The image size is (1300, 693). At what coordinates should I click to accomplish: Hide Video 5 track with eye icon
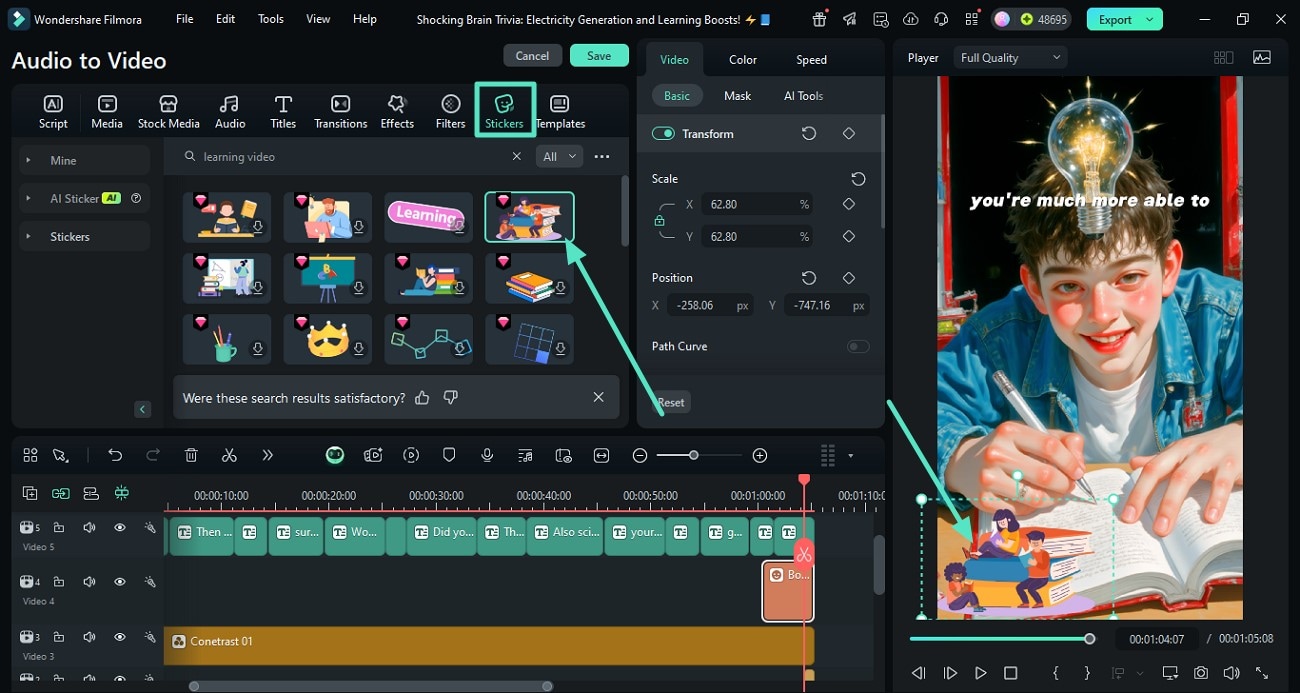pyautogui.click(x=119, y=527)
